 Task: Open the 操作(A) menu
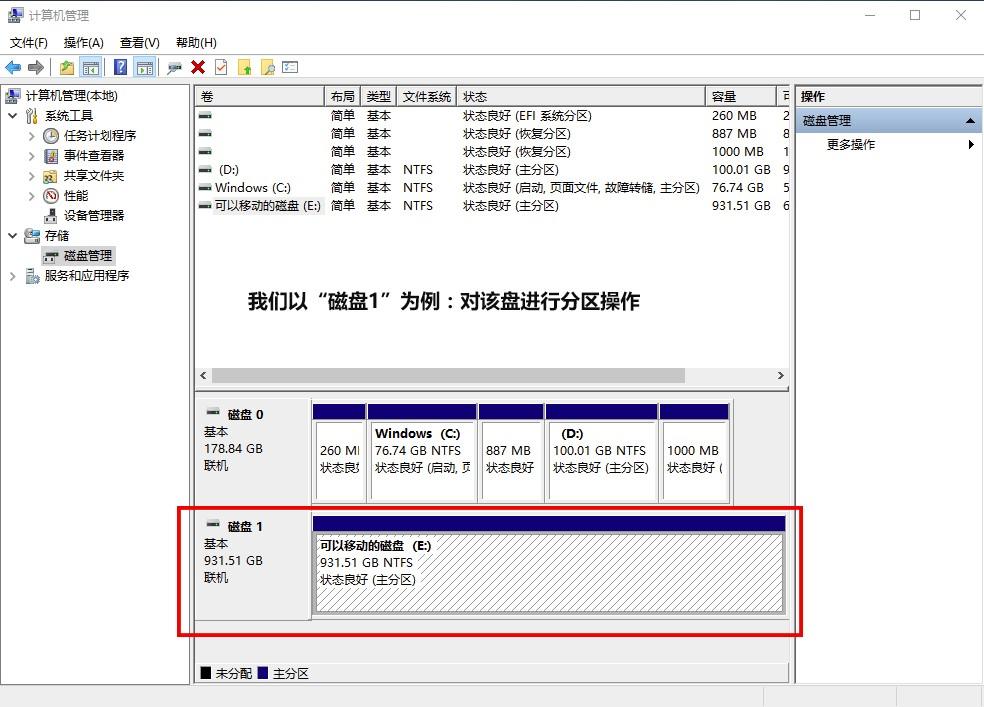click(84, 42)
